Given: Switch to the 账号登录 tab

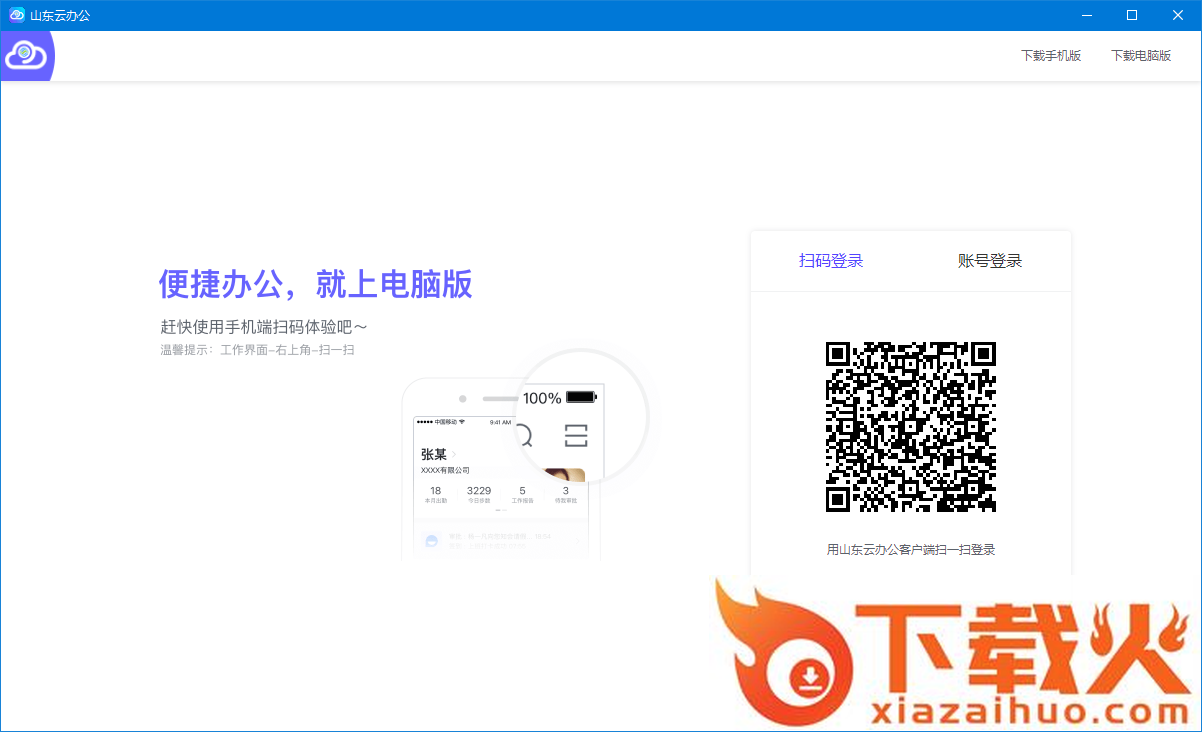Looking at the screenshot, I should (x=990, y=261).
